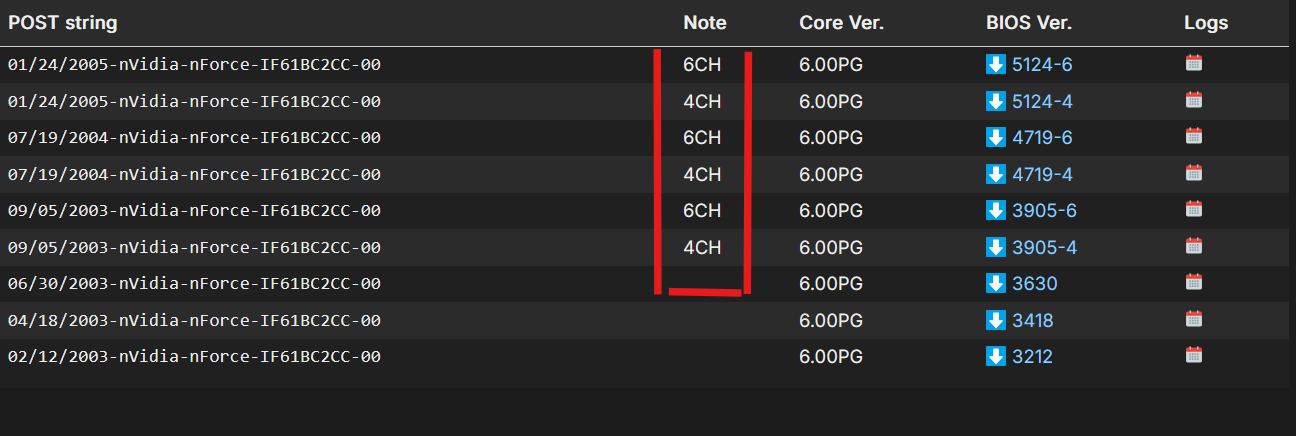The image size is (1296, 436).
Task: Open logs calendar icon for 3905-6 row
Action: pyautogui.click(x=1193, y=209)
